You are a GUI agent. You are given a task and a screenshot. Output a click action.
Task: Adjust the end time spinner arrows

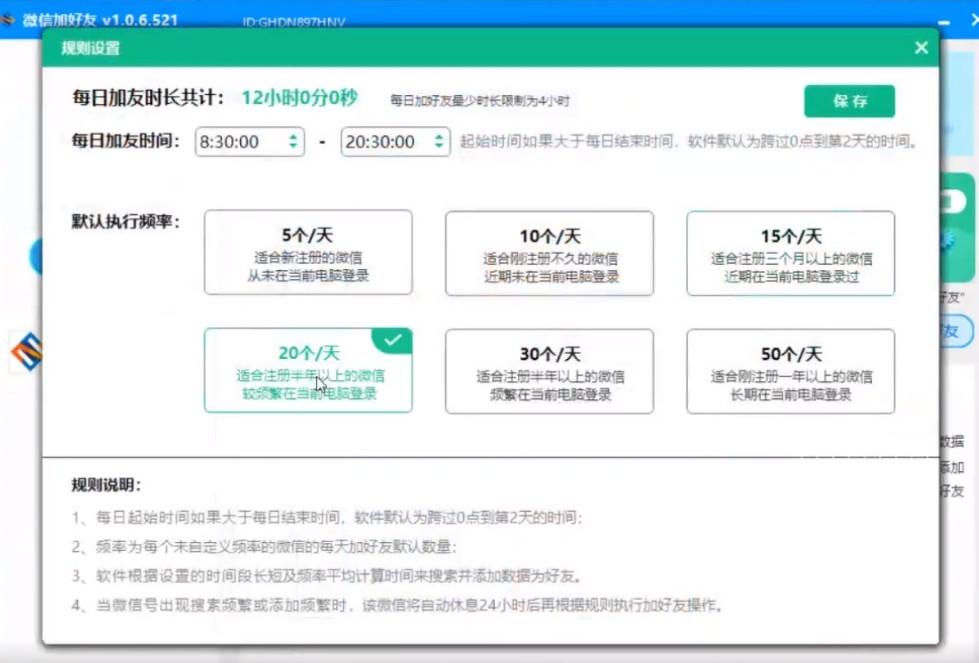coord(439,142)
